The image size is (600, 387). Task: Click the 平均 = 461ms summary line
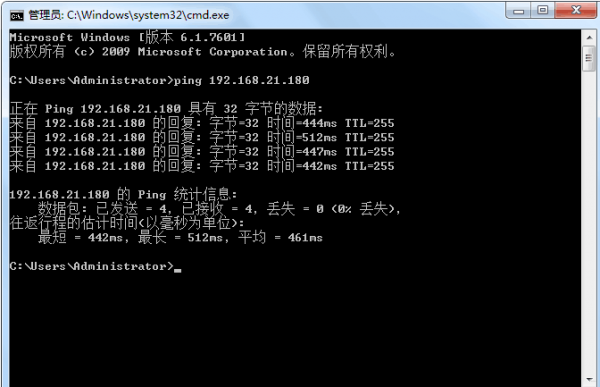pos(180,238)
